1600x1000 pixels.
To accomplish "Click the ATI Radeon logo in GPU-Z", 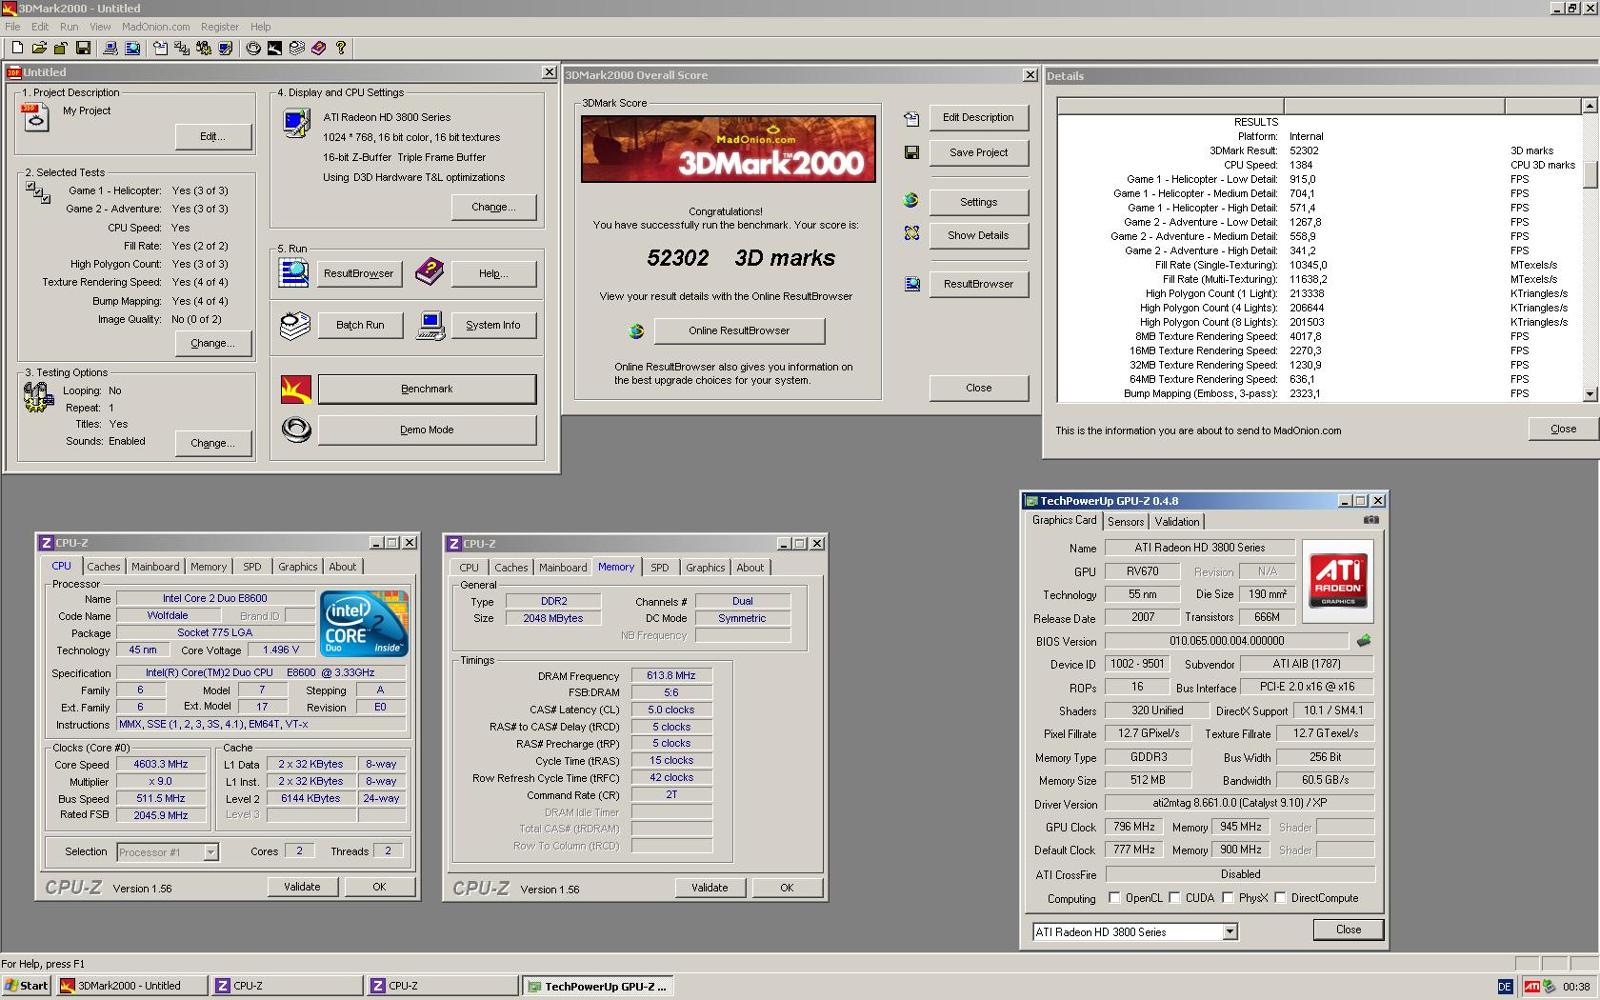I will [1338, 582].
